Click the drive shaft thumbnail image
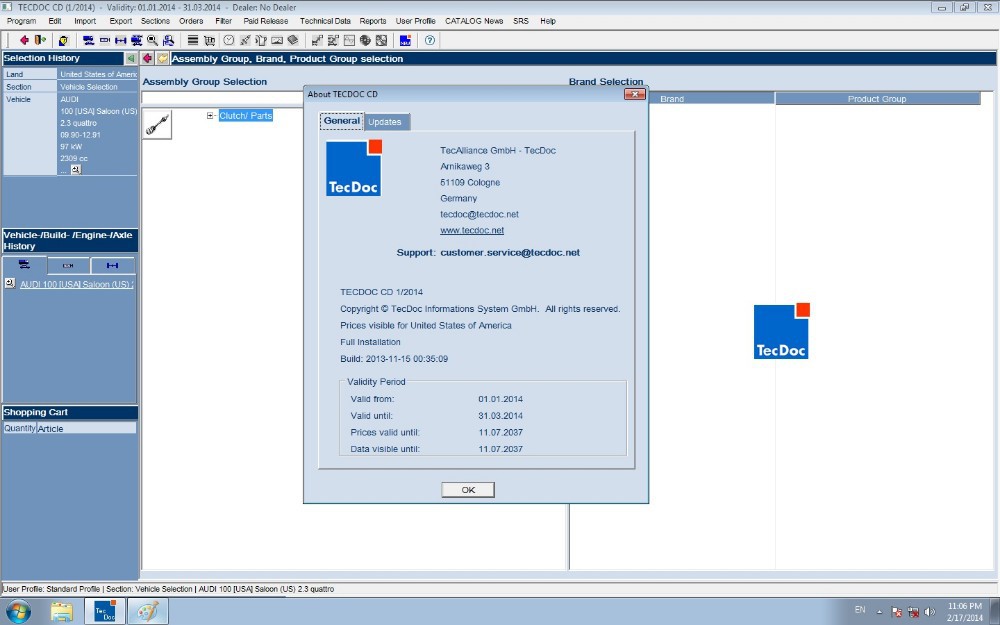Screen dimensions: 1000x625 point(157,124)
